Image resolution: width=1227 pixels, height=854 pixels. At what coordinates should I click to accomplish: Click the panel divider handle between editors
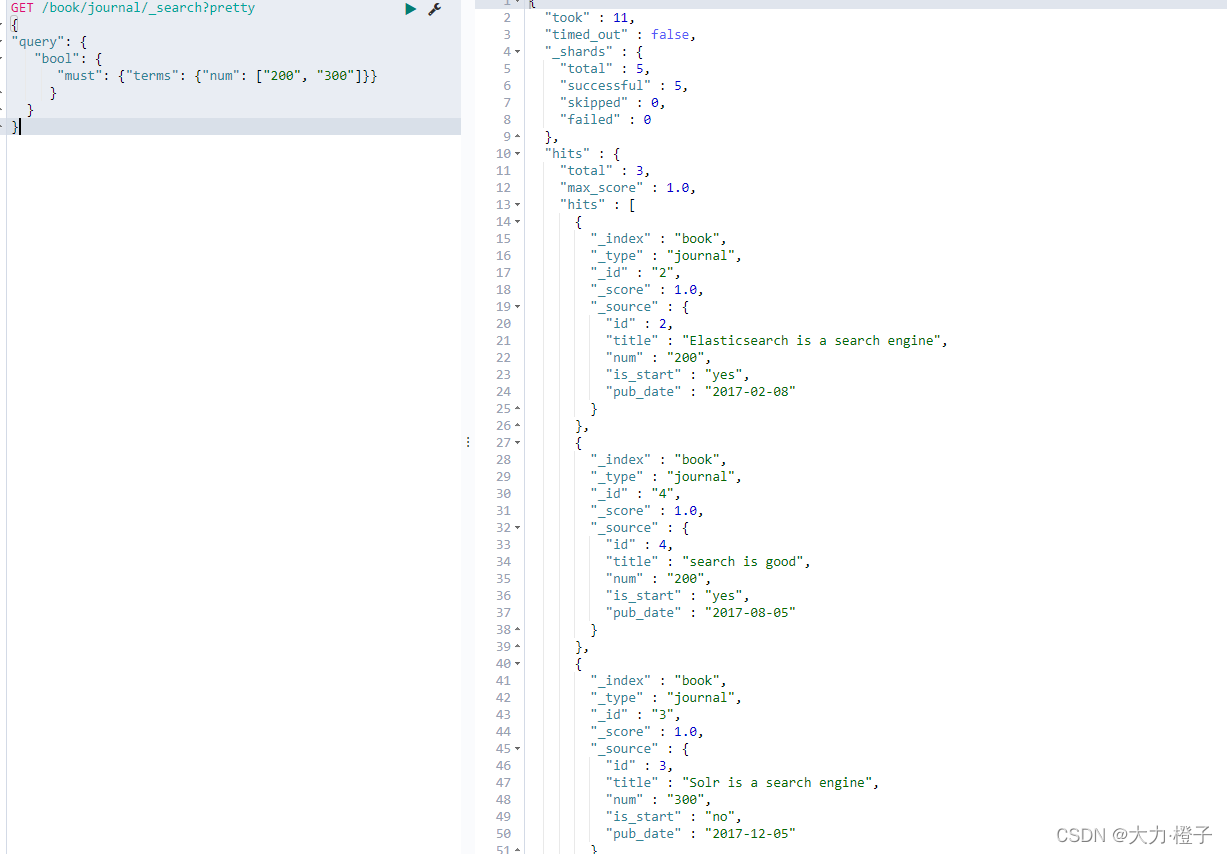tap(467, 442)
